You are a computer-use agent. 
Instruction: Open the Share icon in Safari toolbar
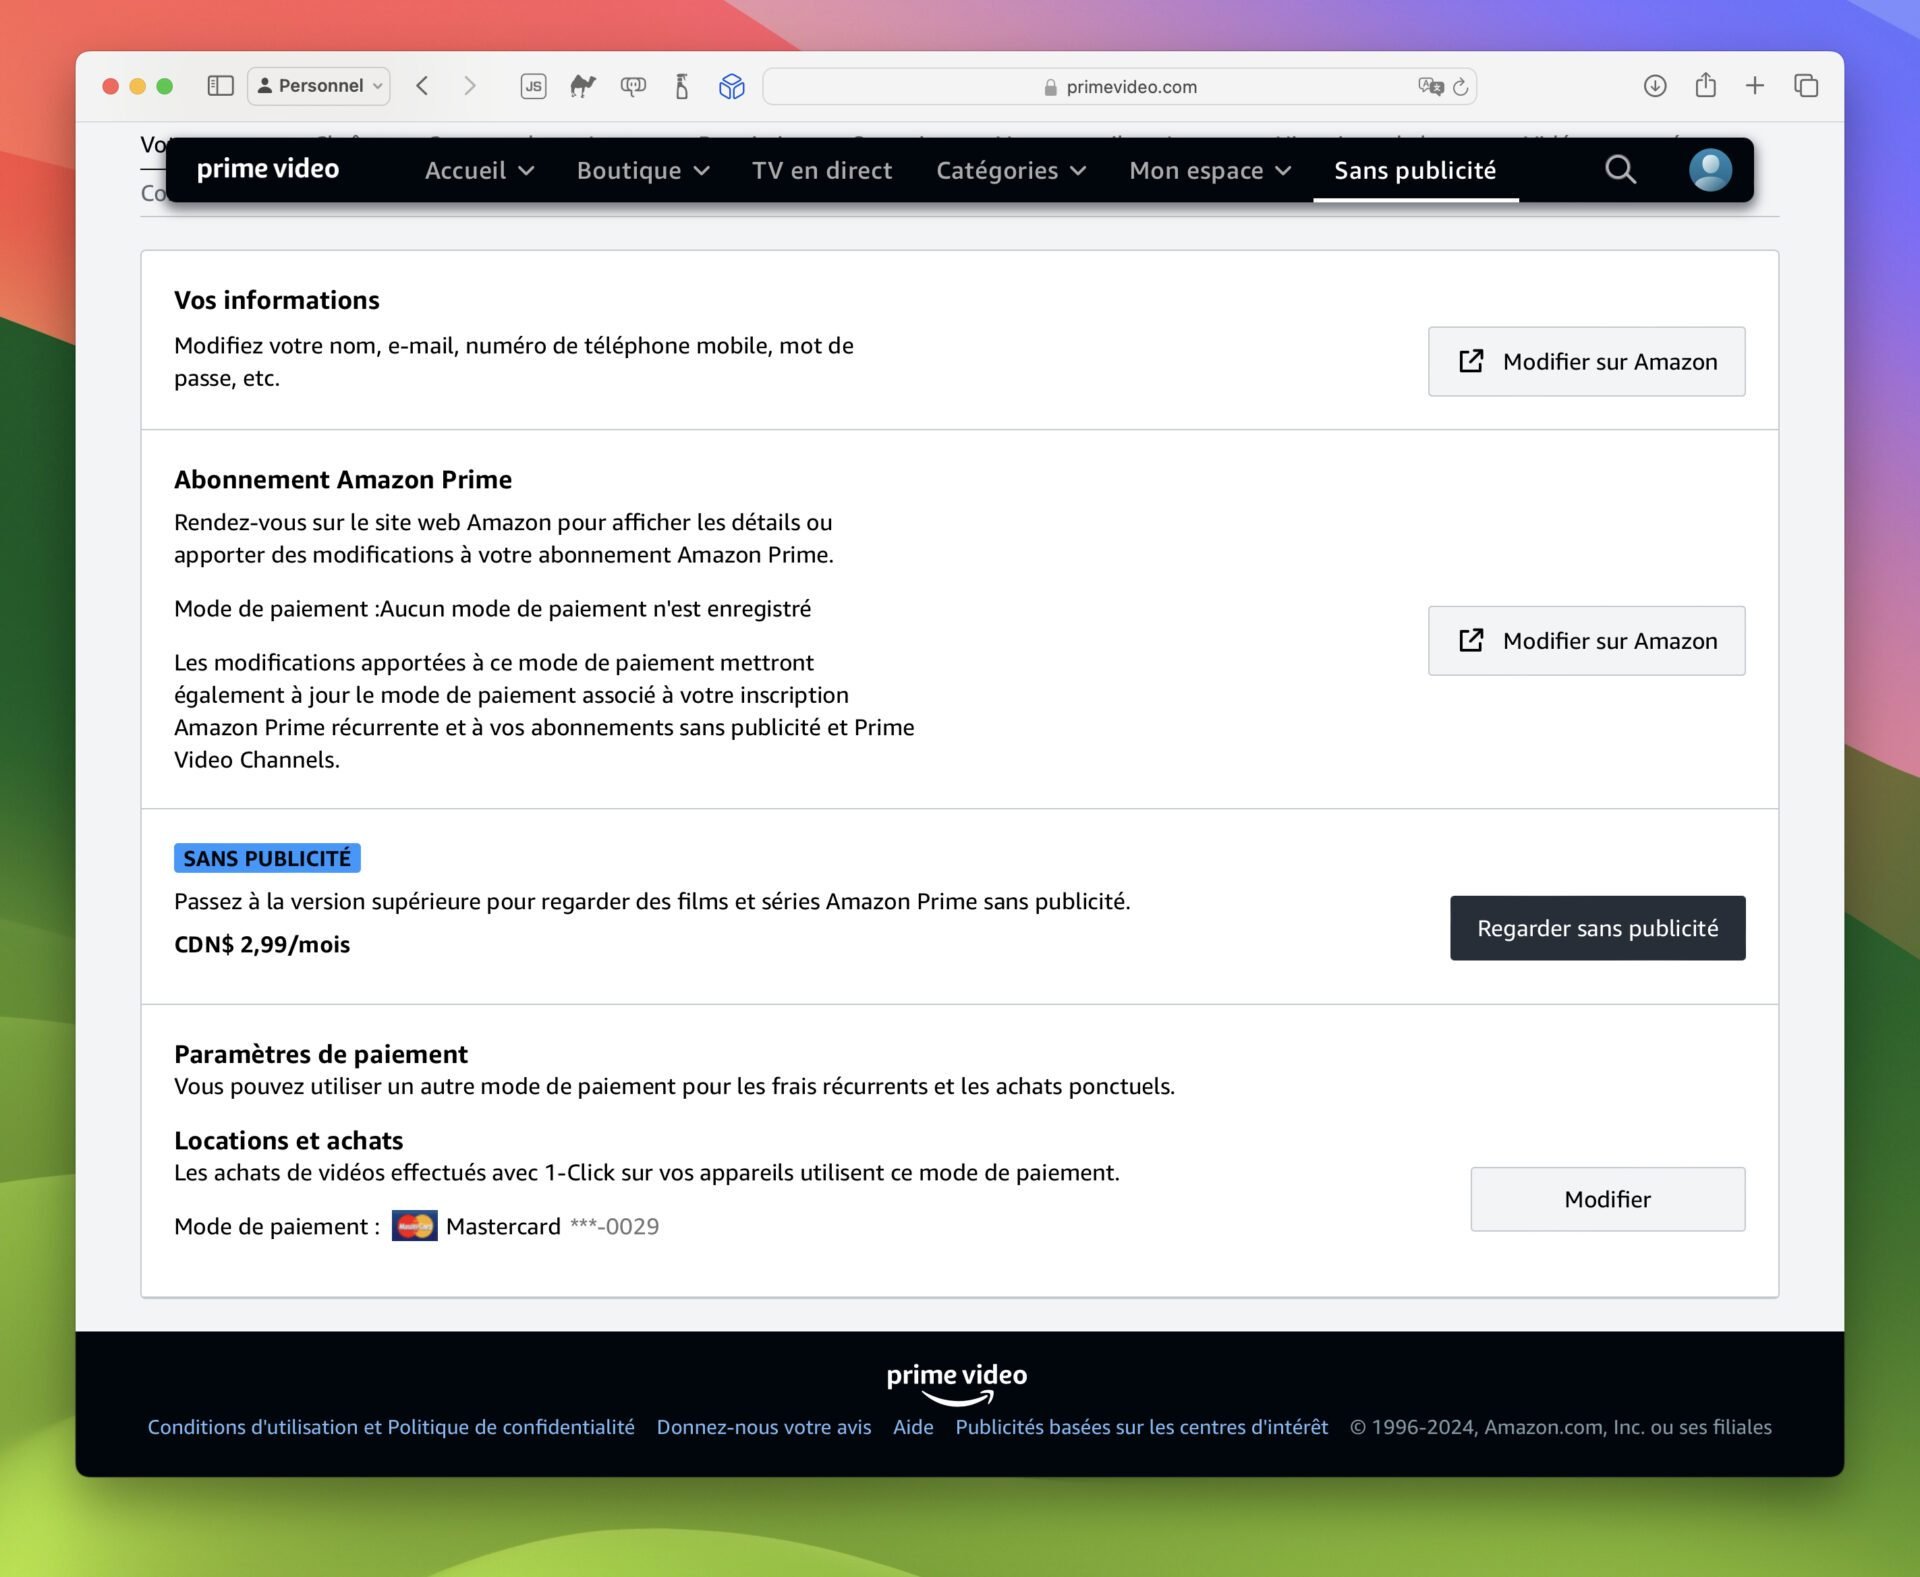[x=1706, y=85]
